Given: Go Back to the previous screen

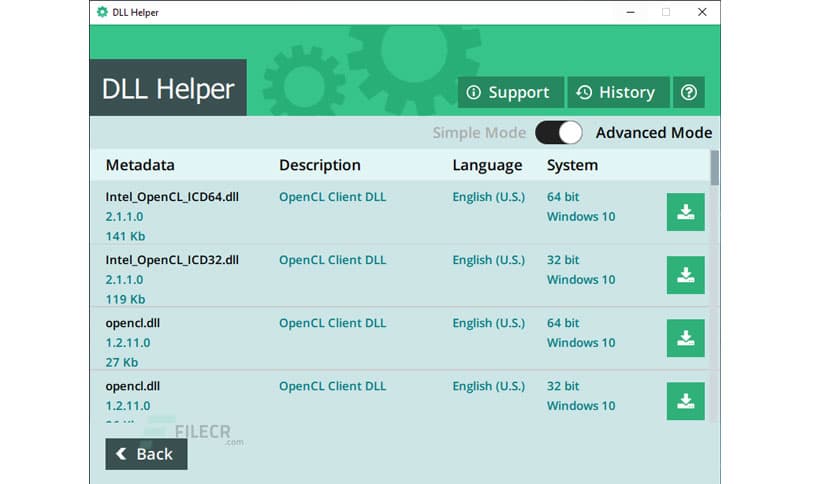Looking at the screenshot, I should pos(146,454).
